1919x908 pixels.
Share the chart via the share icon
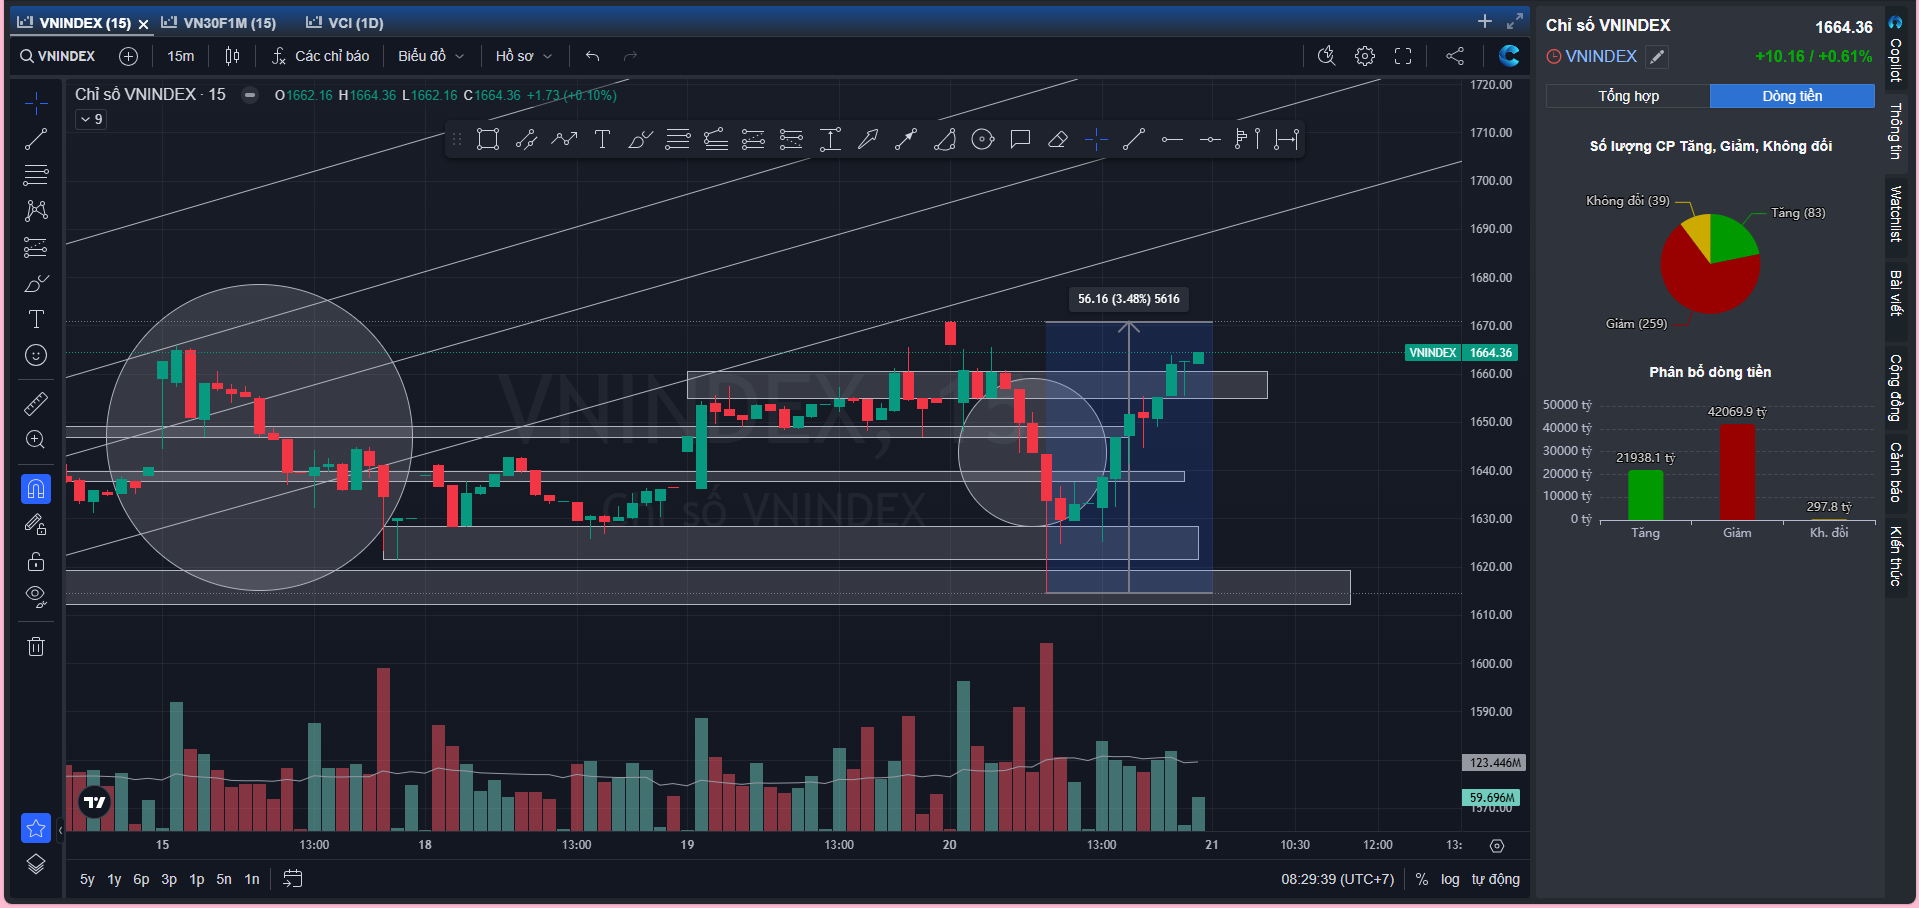coord(1455,56)
